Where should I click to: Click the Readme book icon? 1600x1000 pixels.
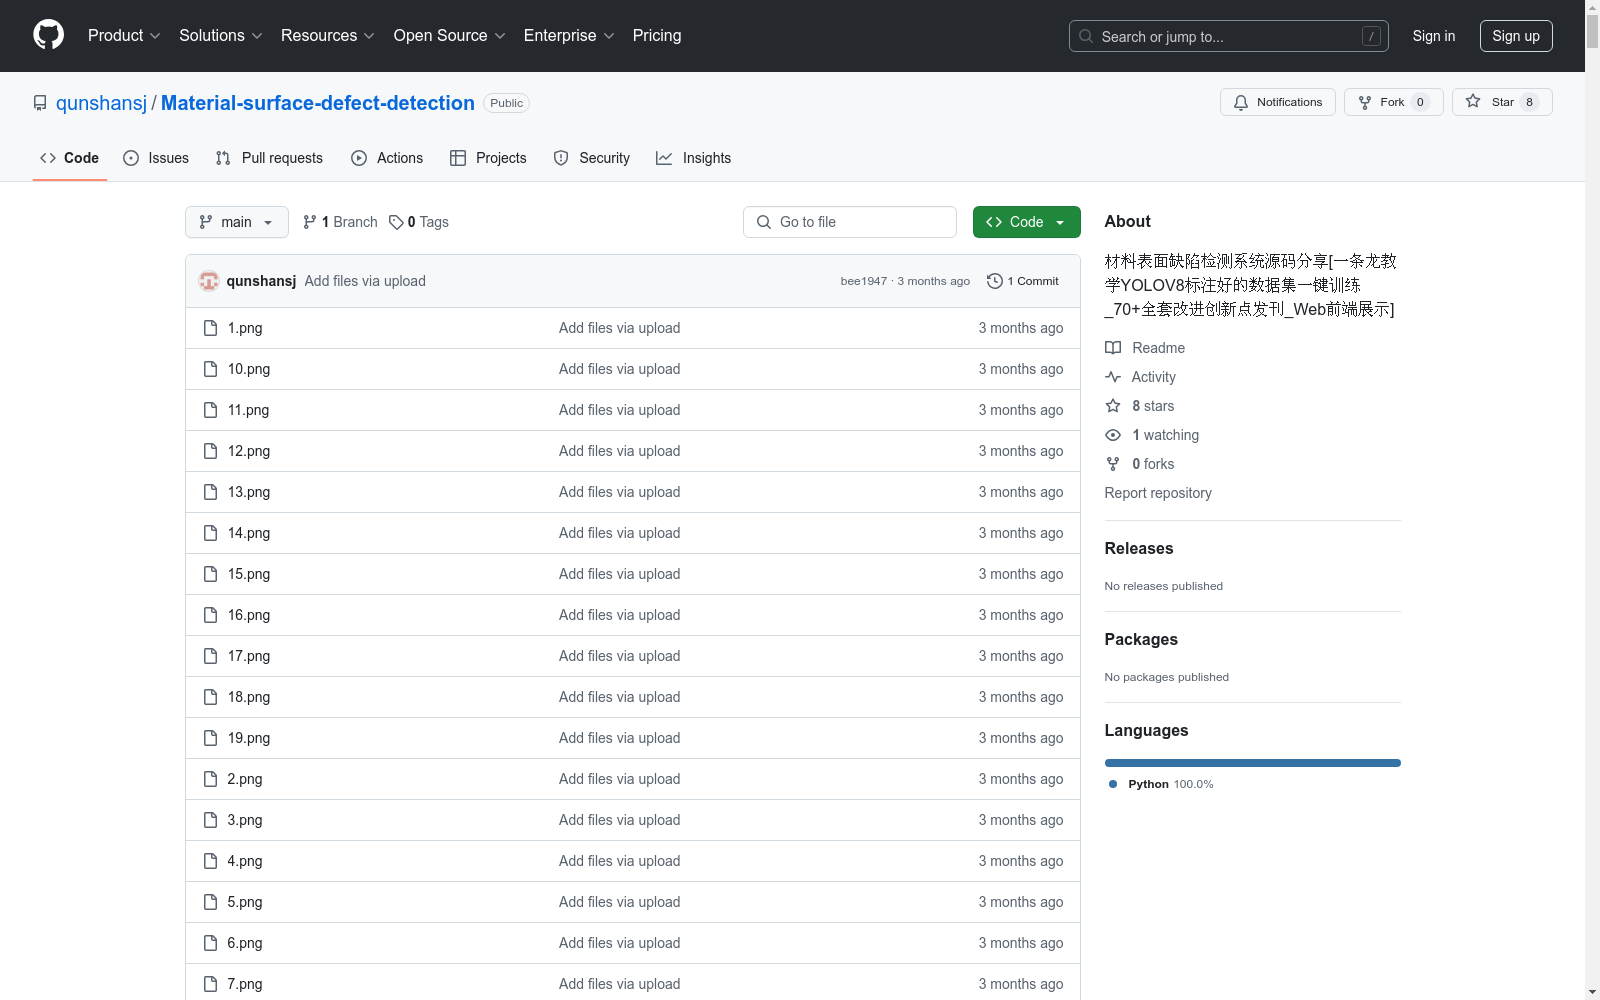point(1113,348)
